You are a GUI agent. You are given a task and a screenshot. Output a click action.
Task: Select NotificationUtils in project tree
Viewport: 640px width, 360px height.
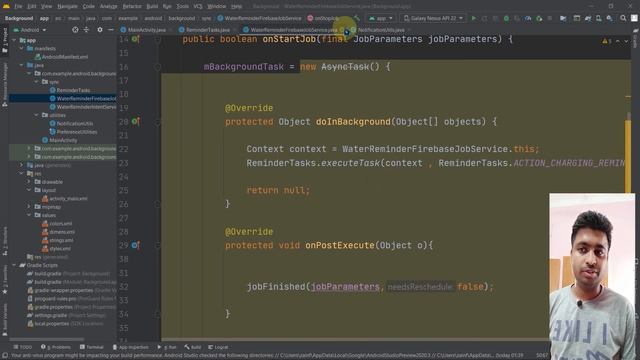pos(74,124)
